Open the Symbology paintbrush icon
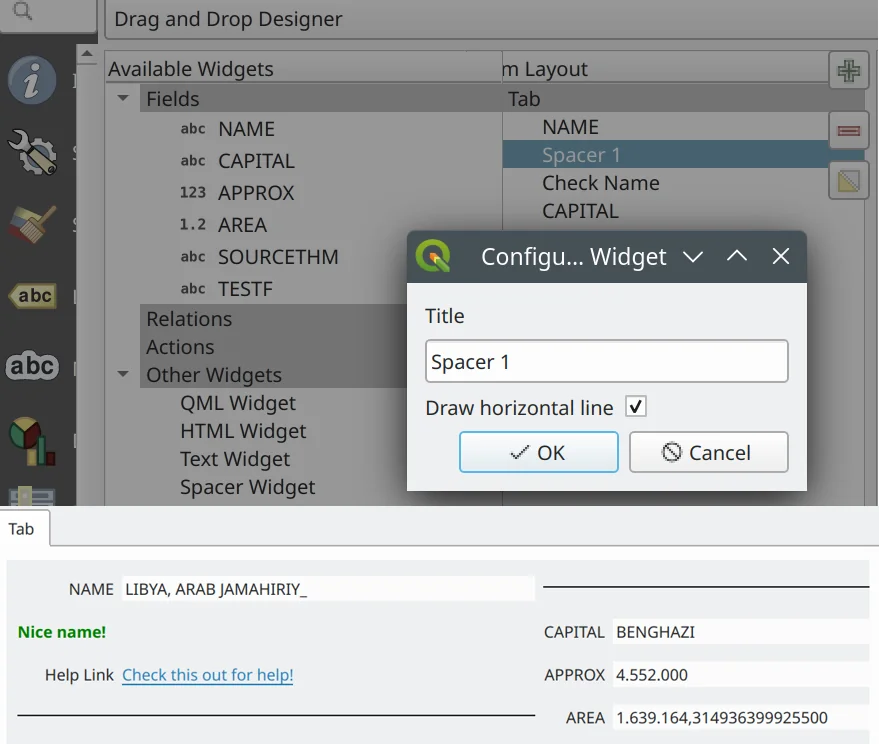 pos(32,224)
